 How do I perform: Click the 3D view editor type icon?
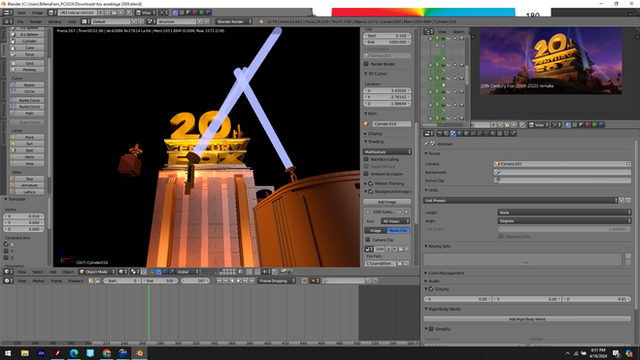click(x=8, y=272)
